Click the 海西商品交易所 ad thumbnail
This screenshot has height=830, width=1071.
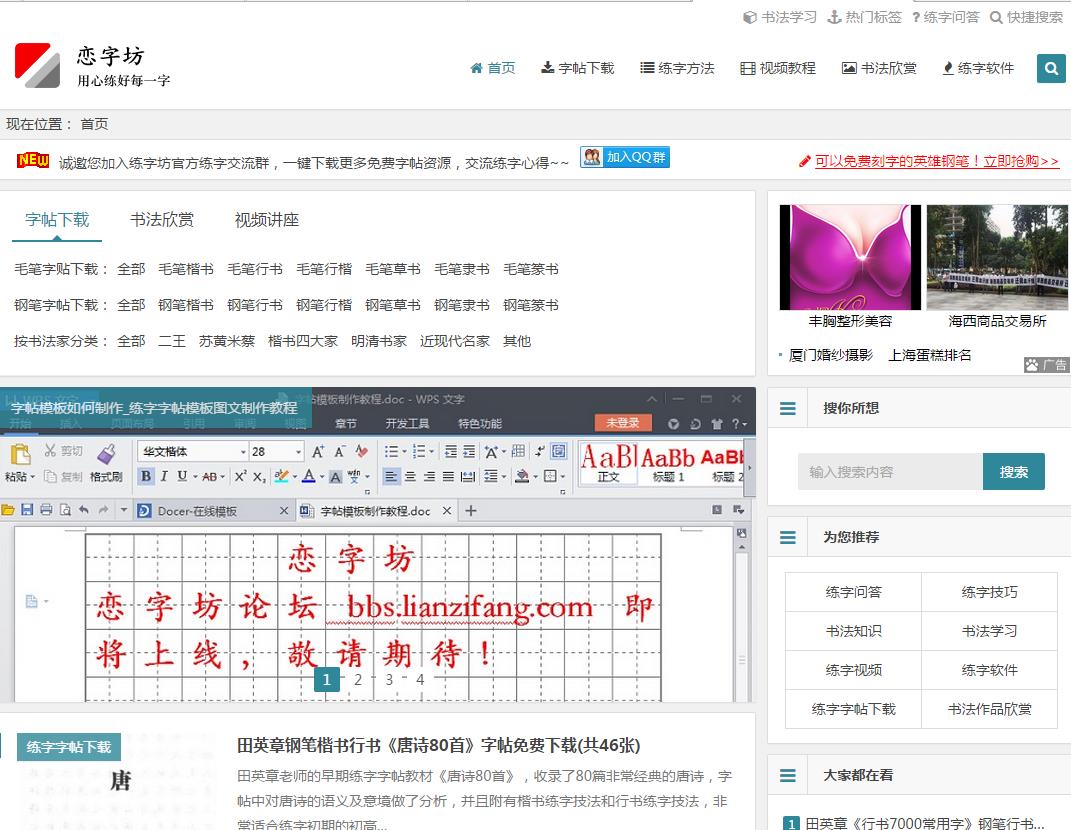(x=997, y=258)
